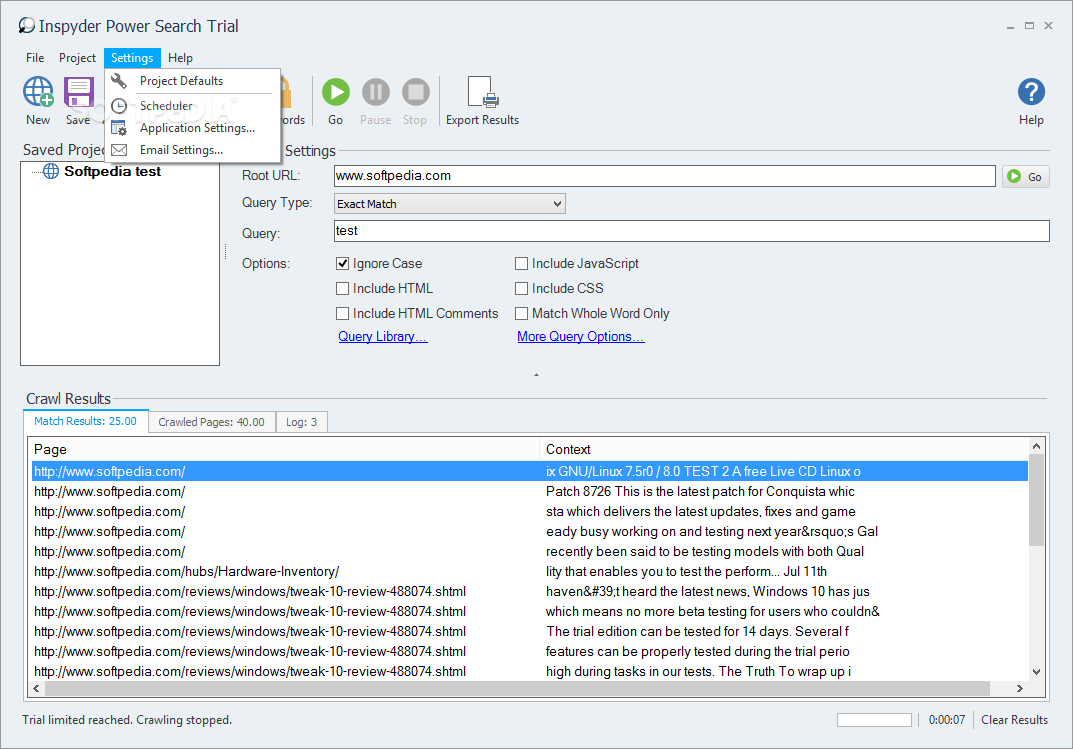Select row 'which means no more beta testing'
1073x749 pixels.
coord(530,612)
